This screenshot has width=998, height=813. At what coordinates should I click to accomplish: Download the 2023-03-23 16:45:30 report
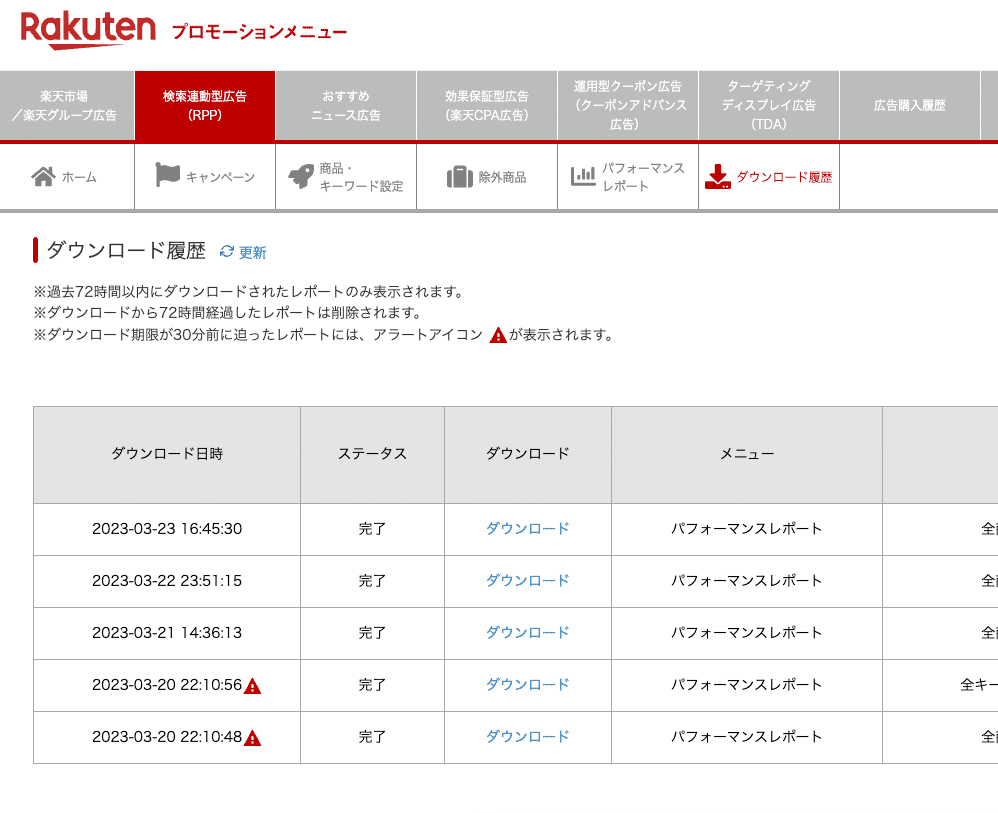pos(528,528)
